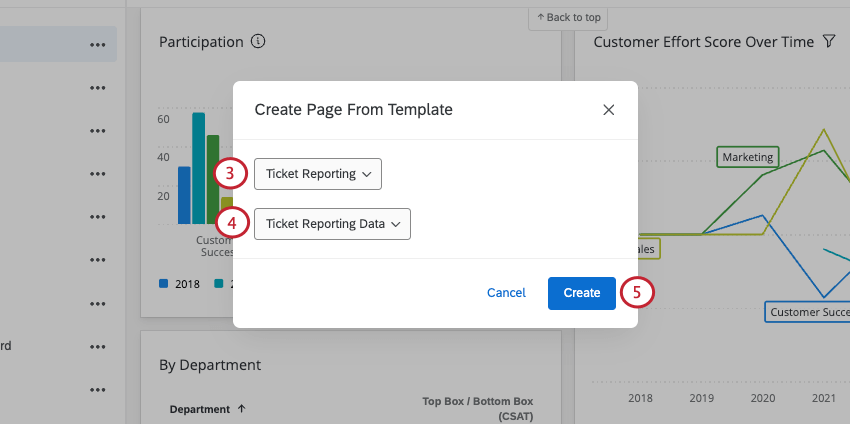
Task: Cancel the template page creation
Action: (x=506, y=293)
